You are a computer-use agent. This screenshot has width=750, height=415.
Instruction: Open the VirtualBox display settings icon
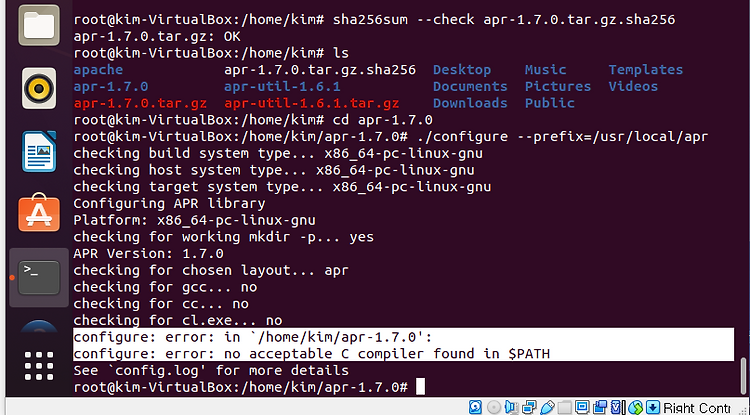(x=582, y=407)
